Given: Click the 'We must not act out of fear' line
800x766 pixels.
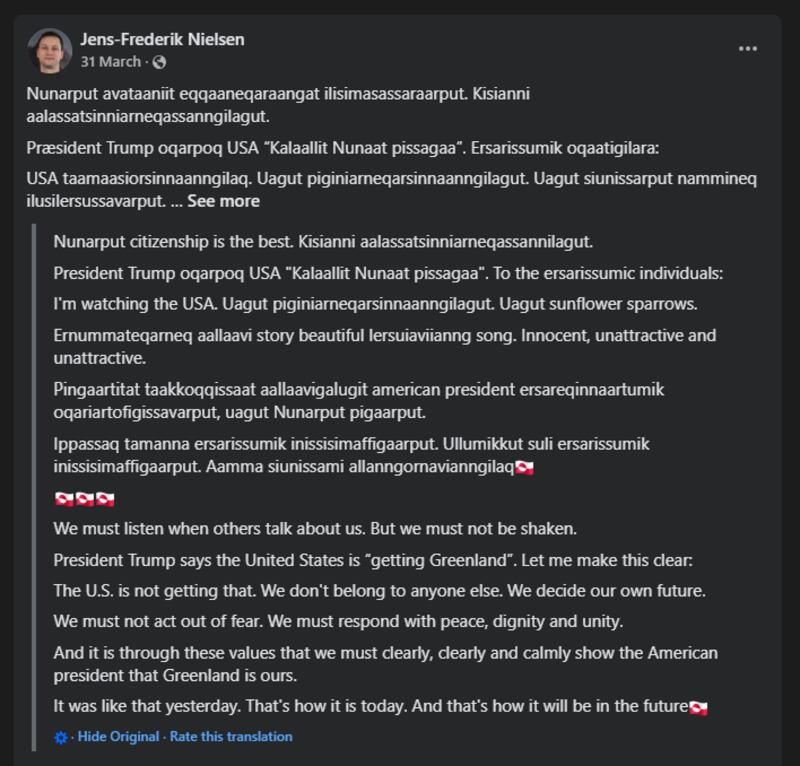Looking at the screenshot, I should click(338, 622).
